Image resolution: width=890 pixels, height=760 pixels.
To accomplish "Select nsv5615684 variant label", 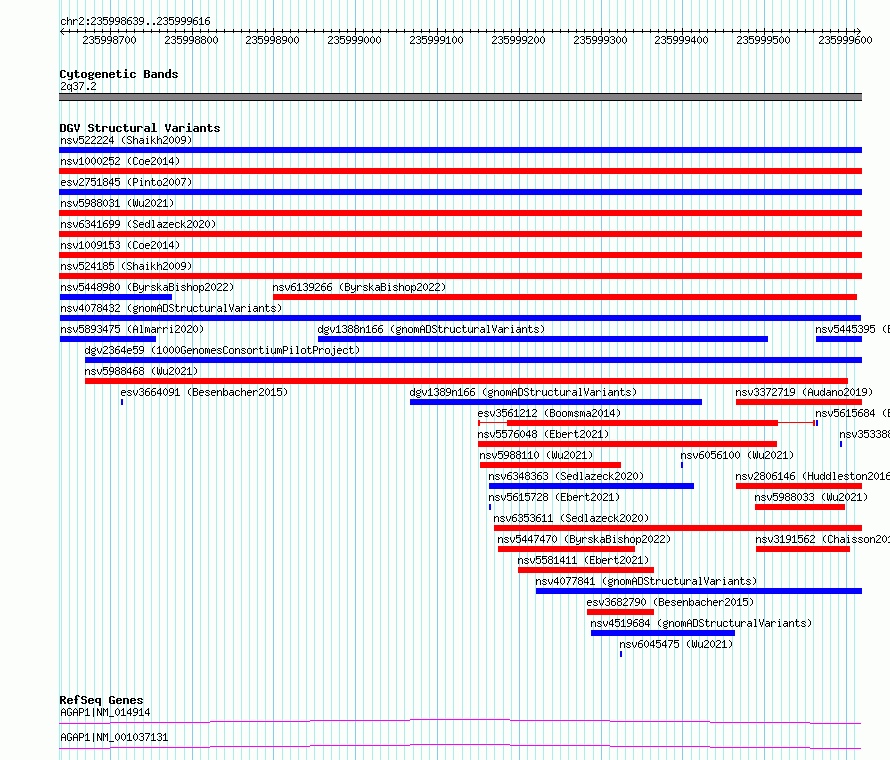I will coord(852,413).
